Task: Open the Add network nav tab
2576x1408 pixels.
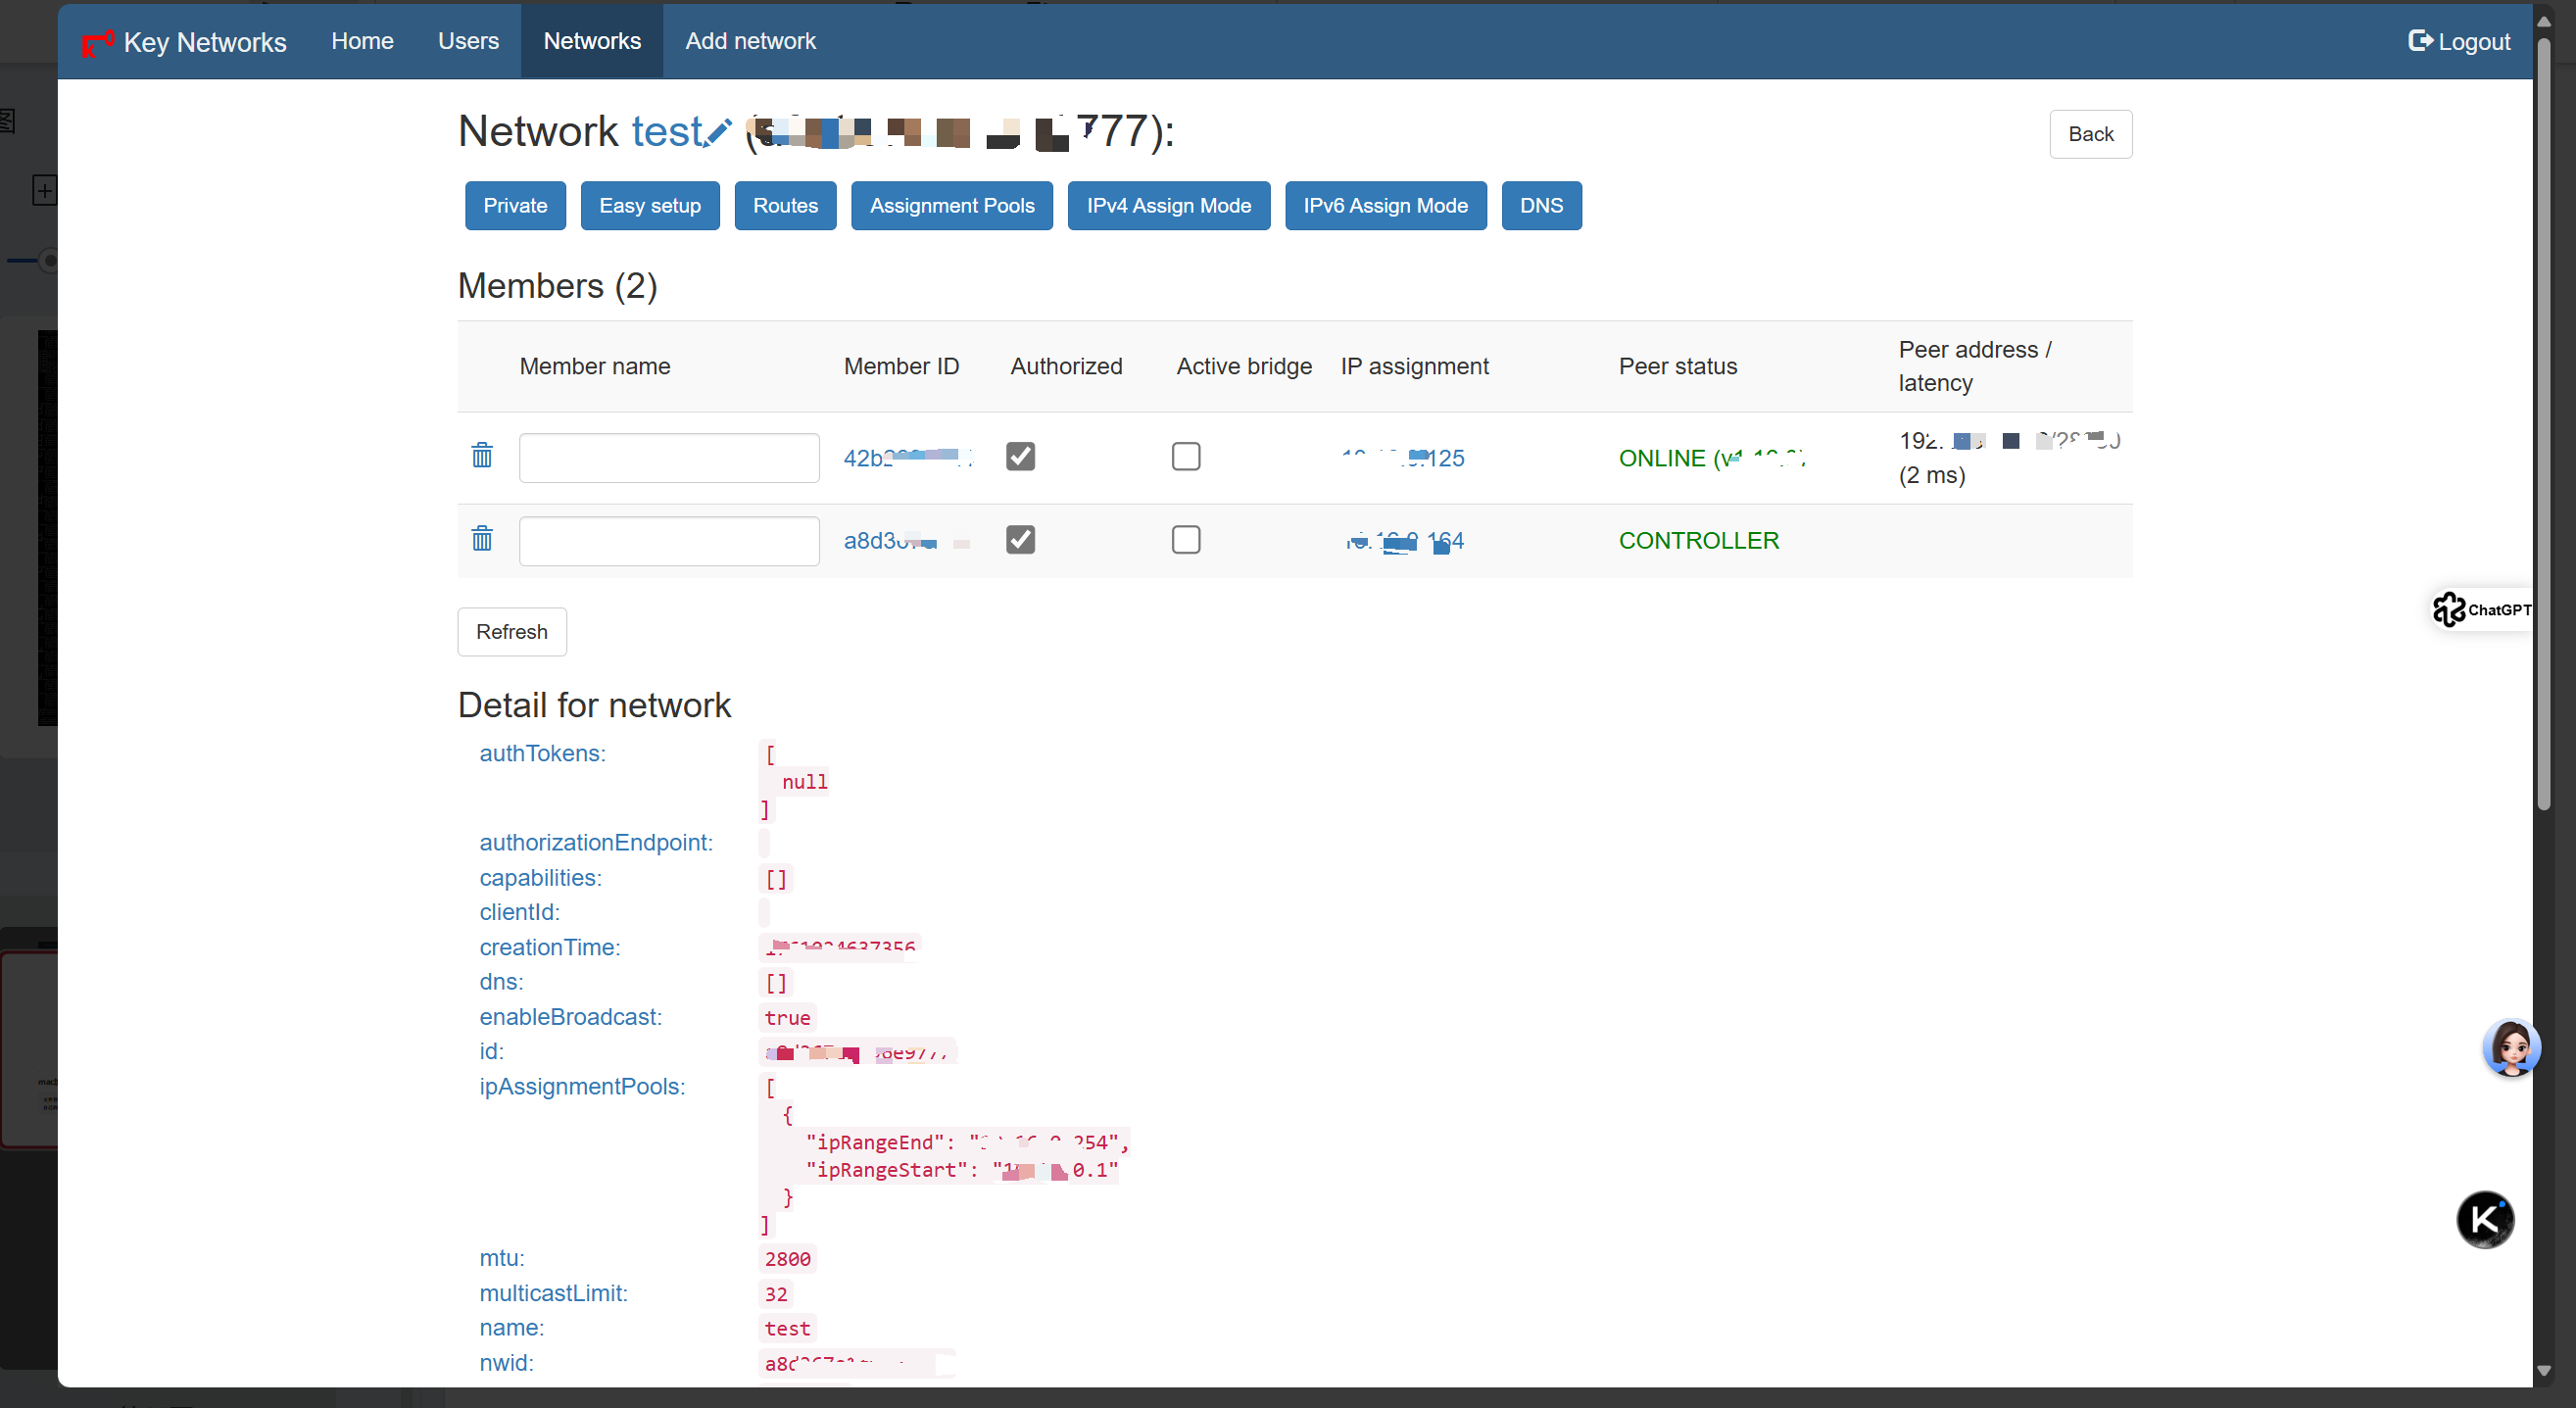Action: 750,41
